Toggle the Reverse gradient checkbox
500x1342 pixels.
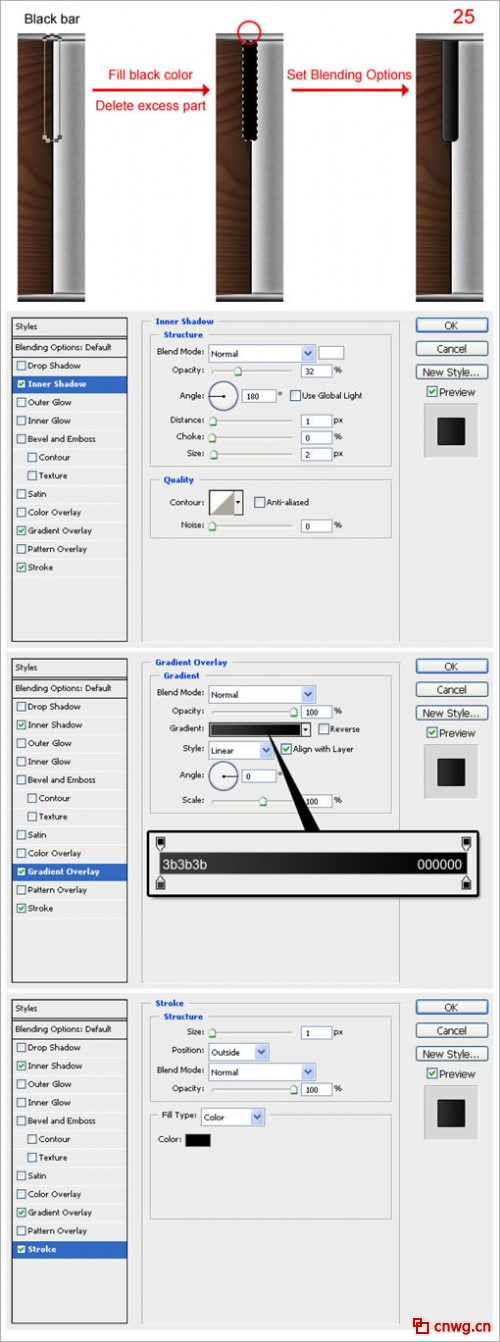click(x=323, y=730)
